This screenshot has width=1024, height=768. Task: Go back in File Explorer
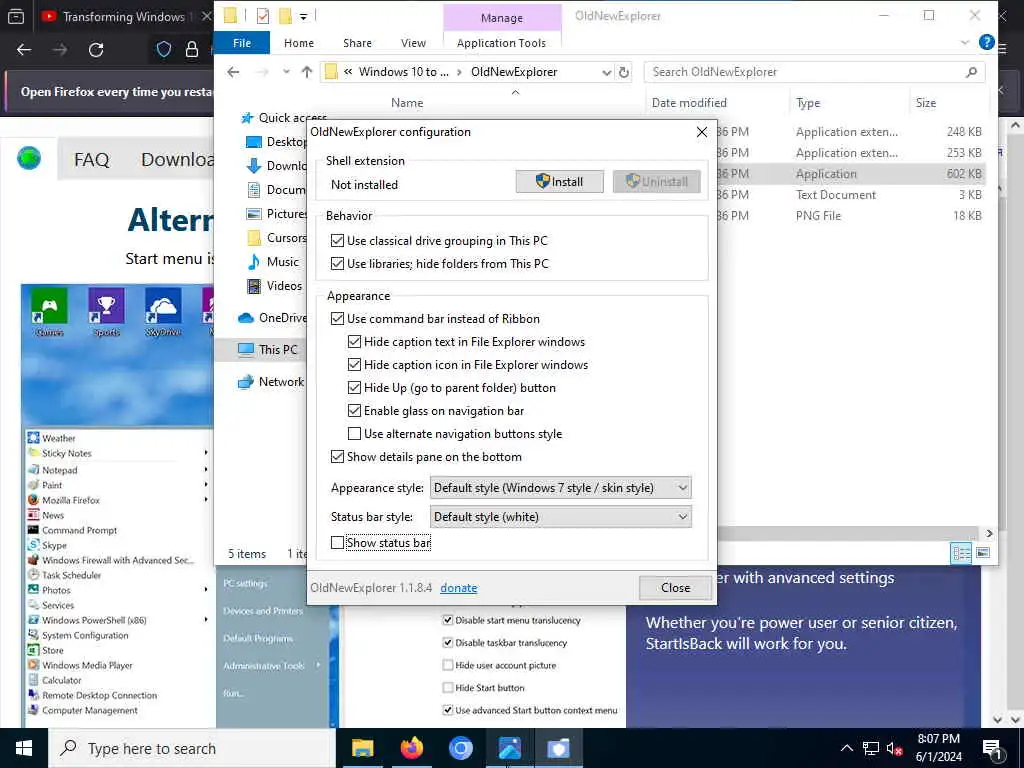pyautogui.click(x=233, y=72)
